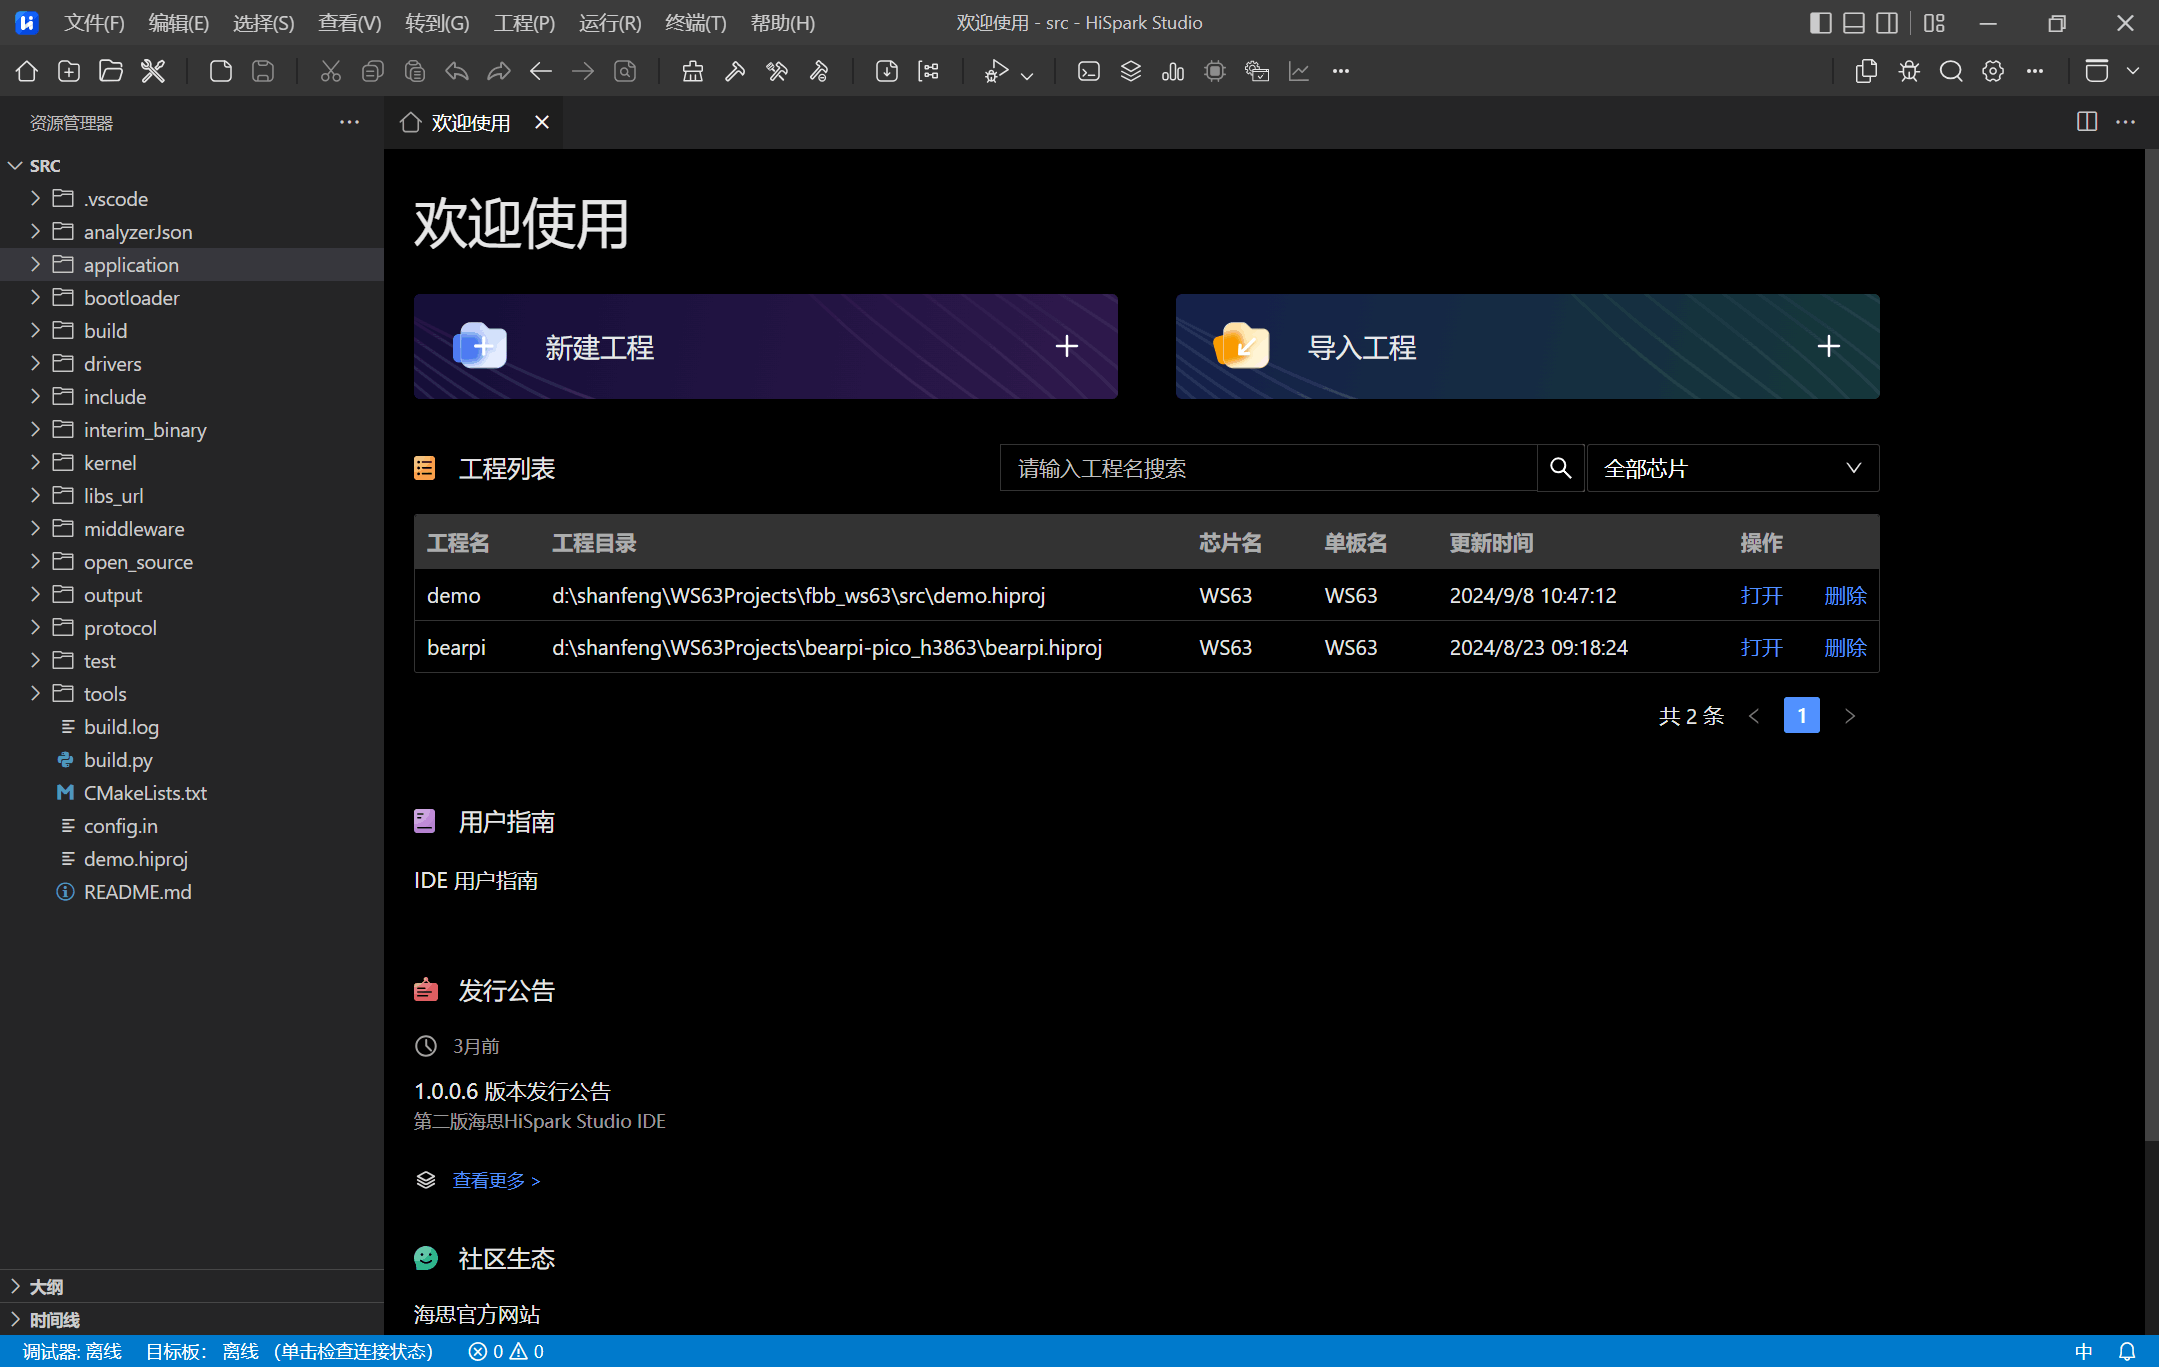Screen dimensions: 2159x1367
Task: Click the save disk toolbar icon
Action: point(263,71)
